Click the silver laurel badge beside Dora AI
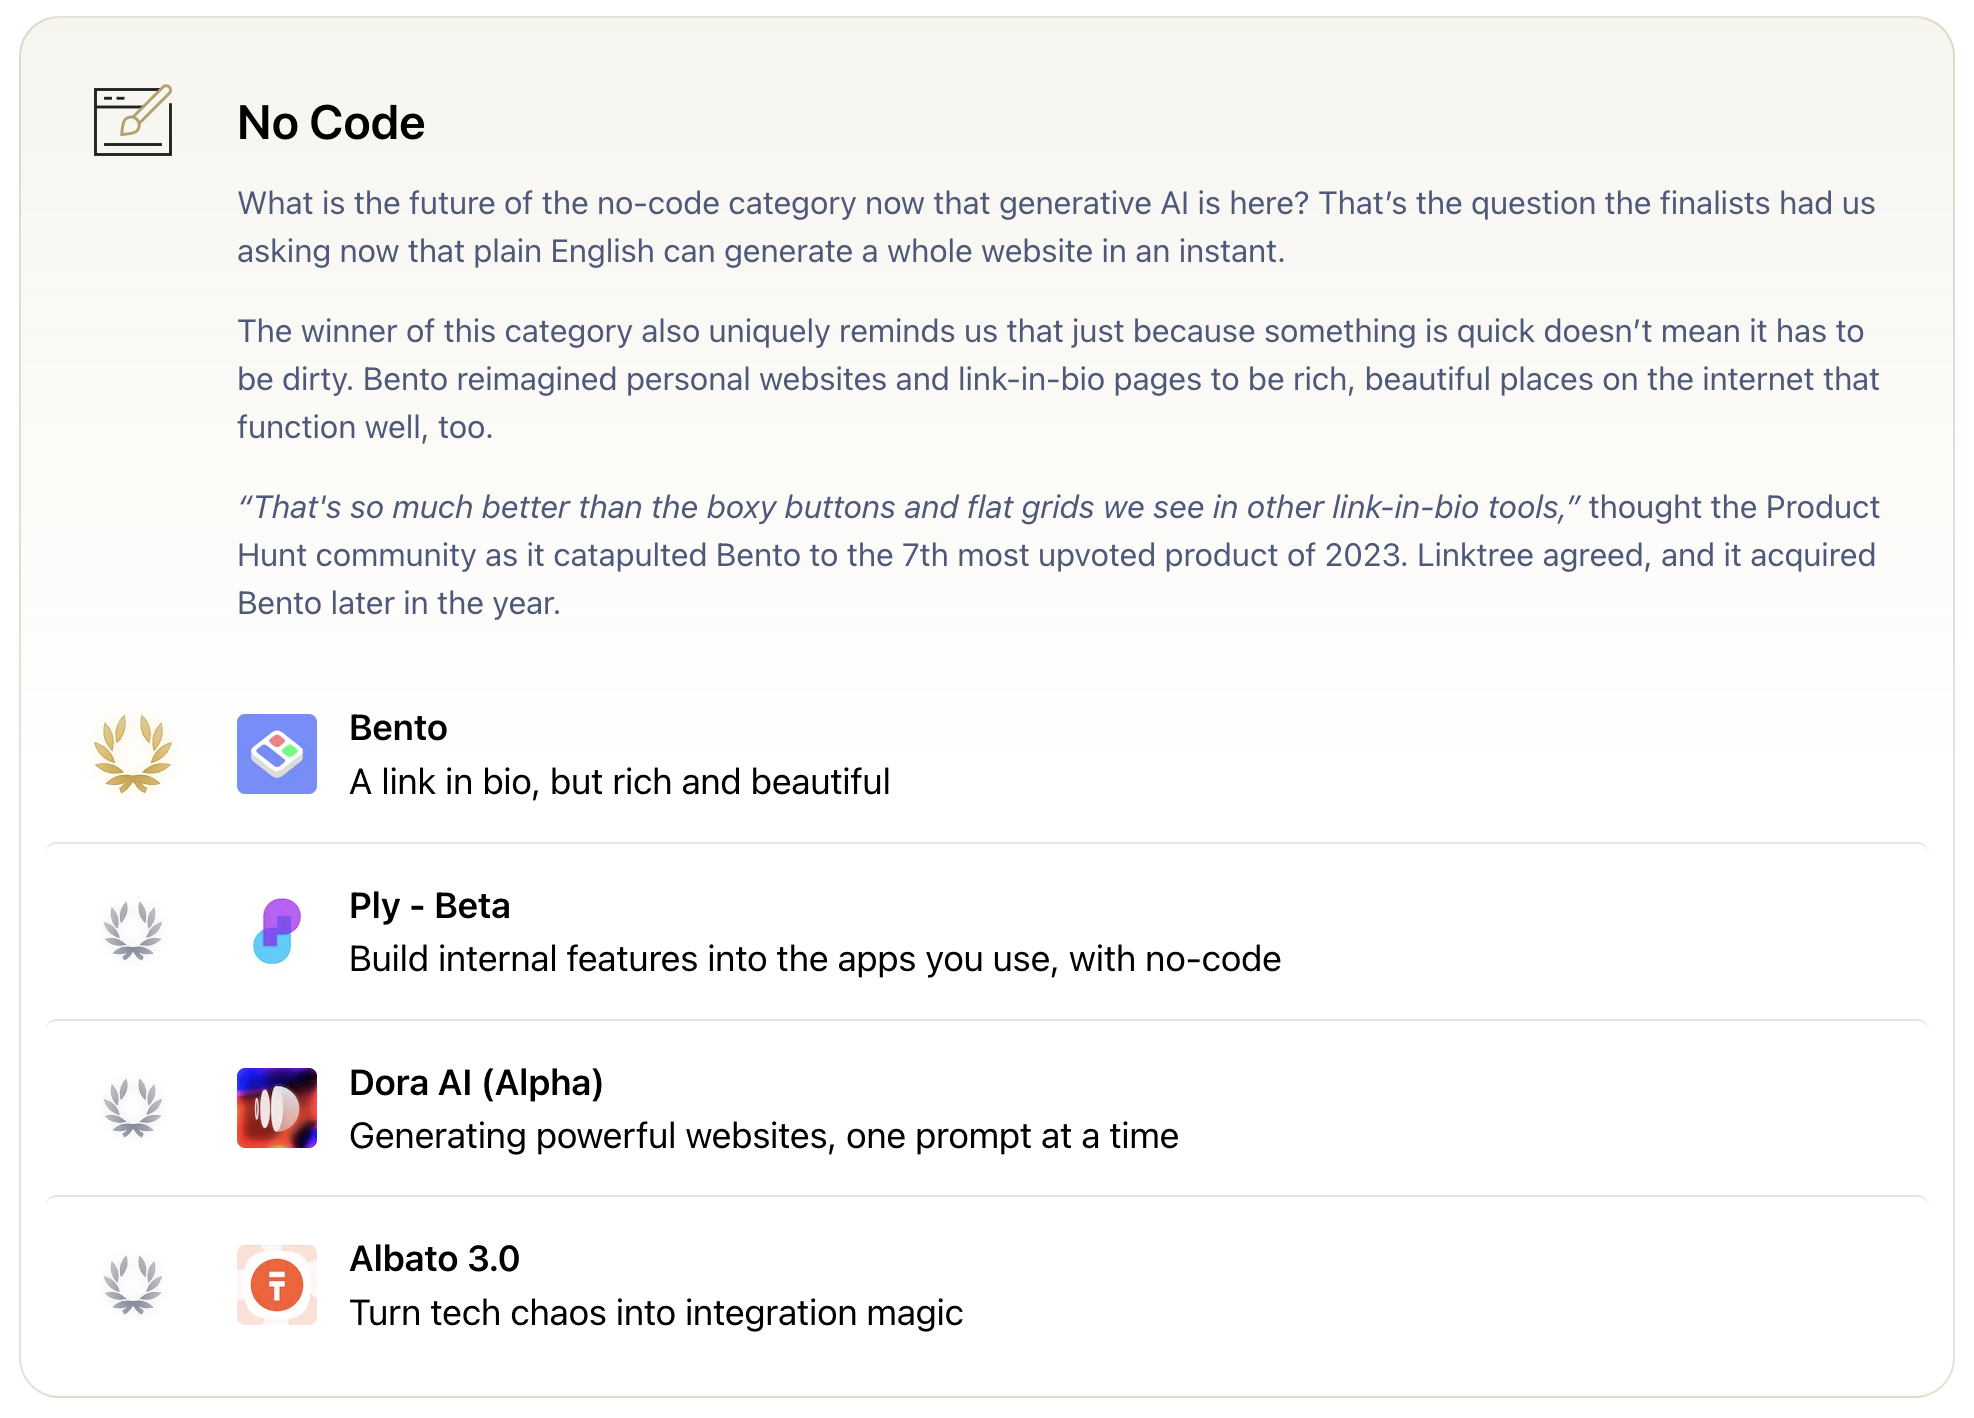 [133, 1108]
